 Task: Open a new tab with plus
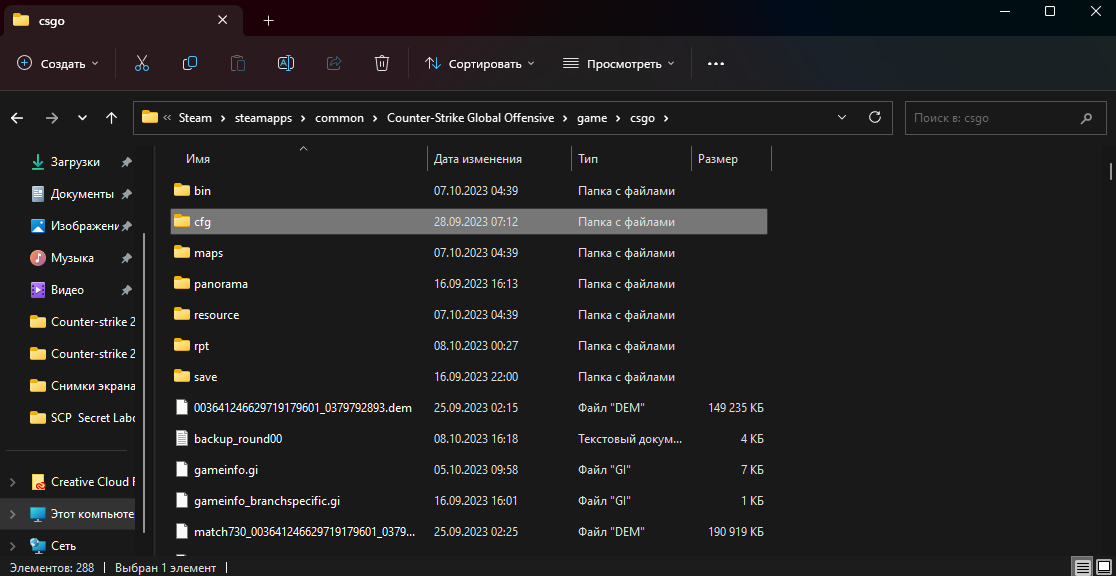tap(268, 20)
